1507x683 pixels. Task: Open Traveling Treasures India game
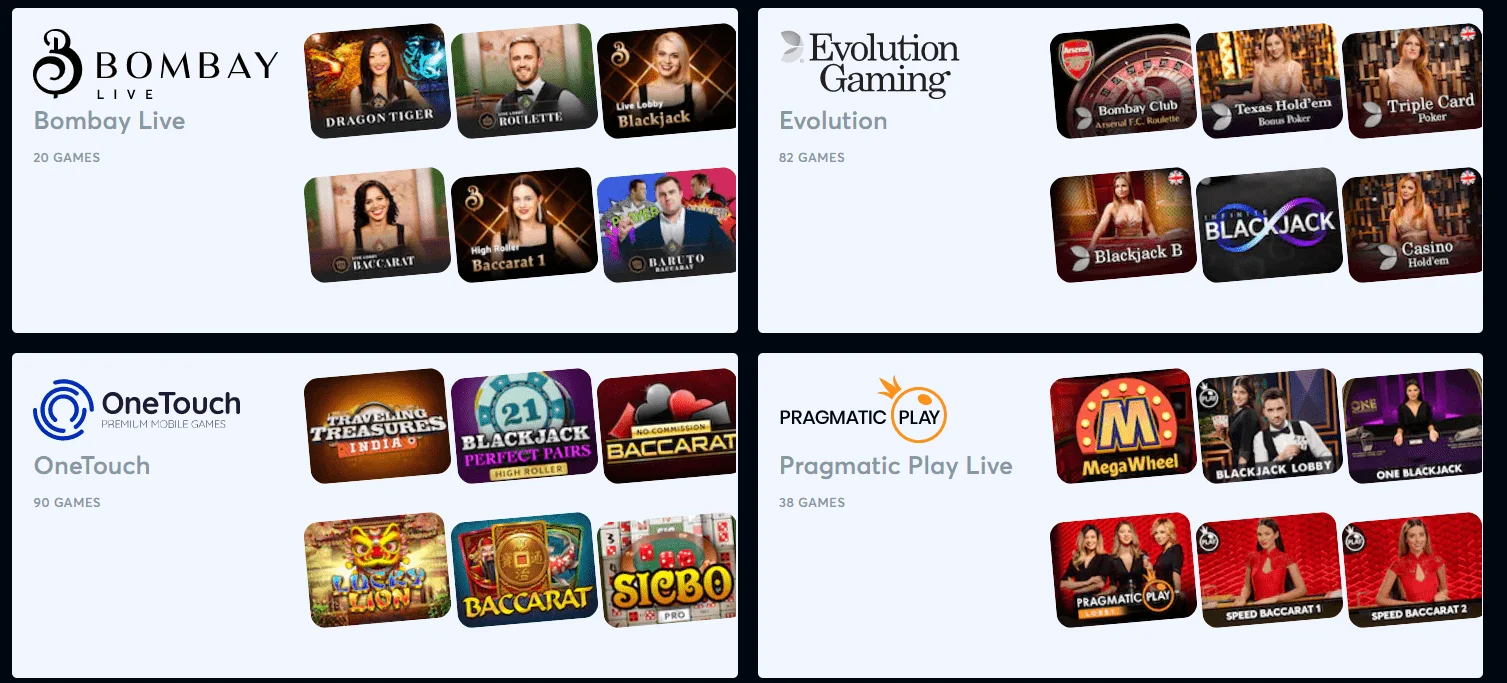pos(375,426)
